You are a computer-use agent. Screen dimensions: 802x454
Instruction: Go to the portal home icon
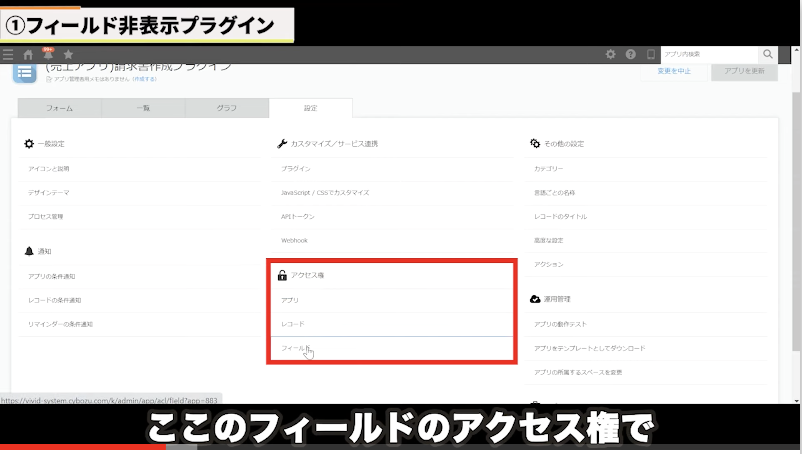pyautogui.click(x=28, y=54)
